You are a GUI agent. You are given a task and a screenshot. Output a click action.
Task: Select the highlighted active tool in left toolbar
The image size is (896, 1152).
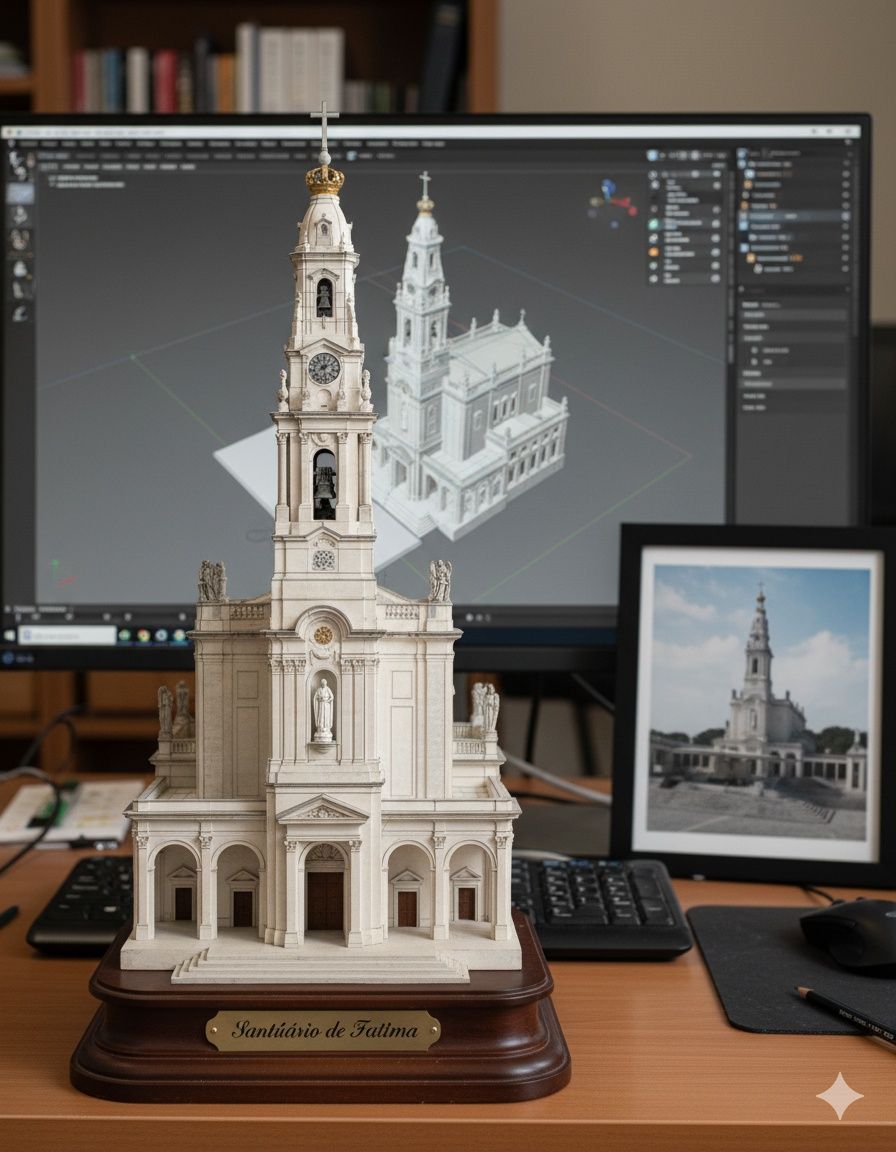(x=21, y=193)
